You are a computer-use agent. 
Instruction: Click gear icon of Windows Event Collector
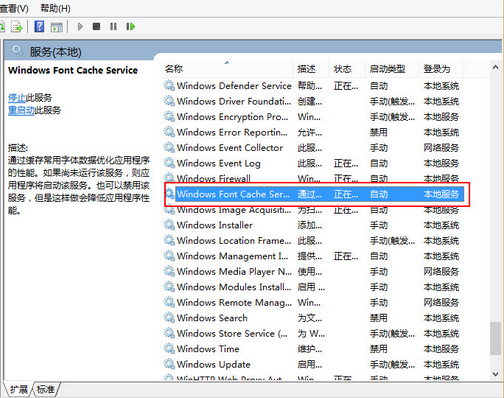[x=169, y=147]
